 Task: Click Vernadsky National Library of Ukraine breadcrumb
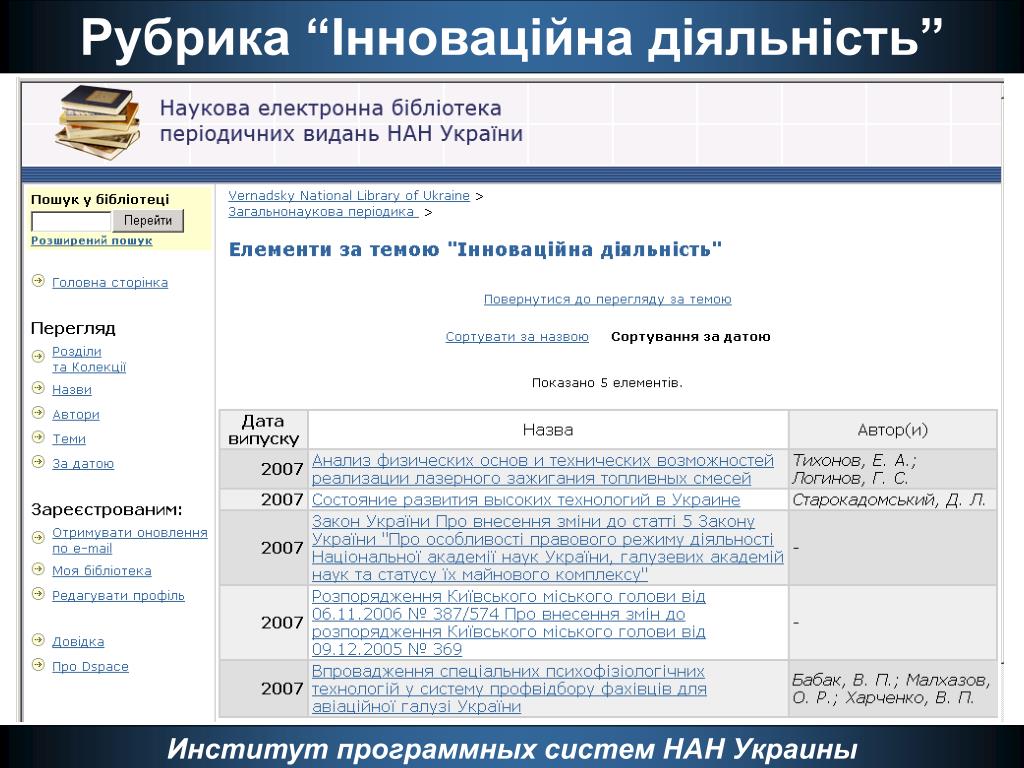pyautogui.click(x=349, y=195)
